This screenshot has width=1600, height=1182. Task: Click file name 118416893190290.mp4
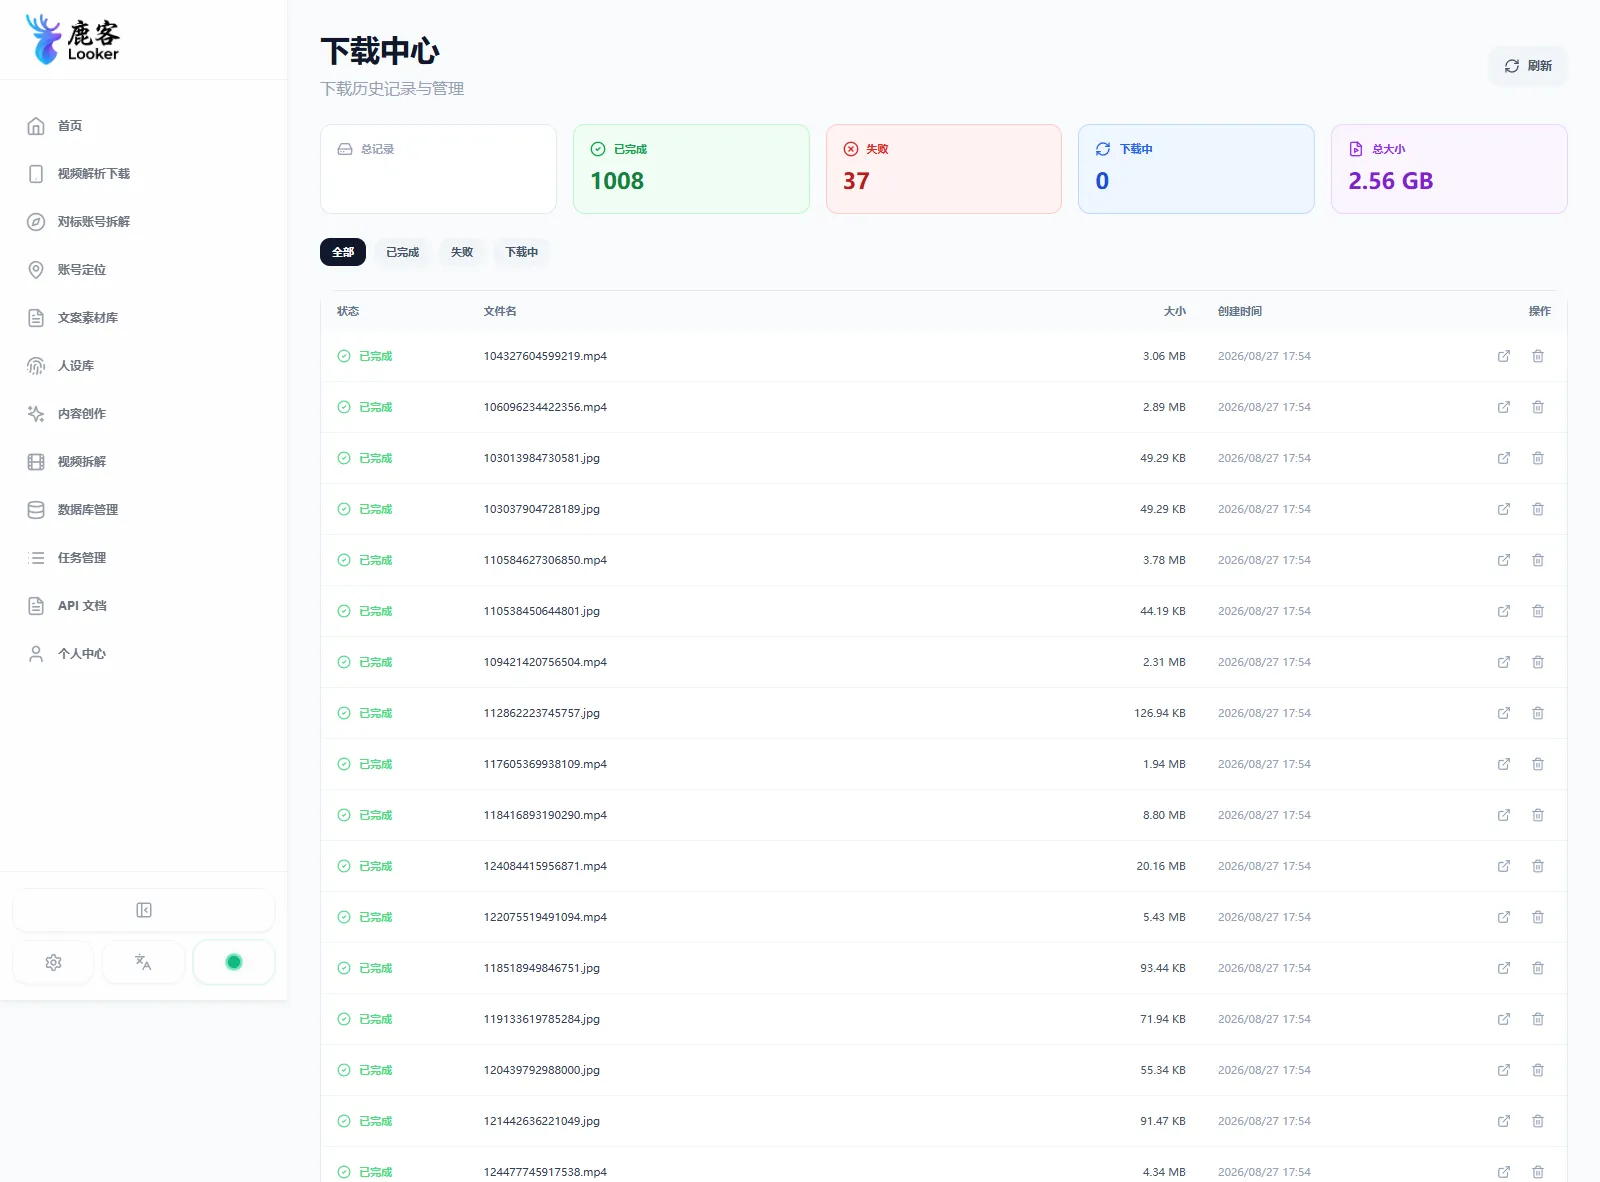coord(545,815)
